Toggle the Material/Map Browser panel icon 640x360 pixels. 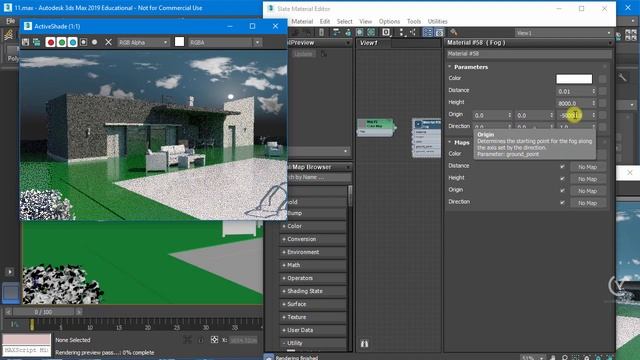point(428,32)
